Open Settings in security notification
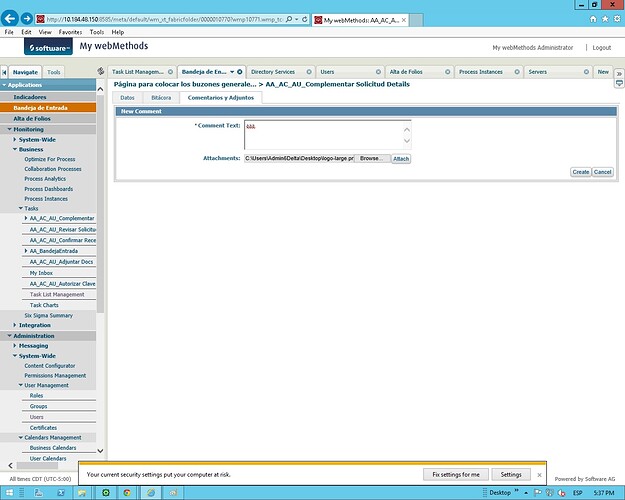This screenshot has width=625, height=500. point(511,474)
